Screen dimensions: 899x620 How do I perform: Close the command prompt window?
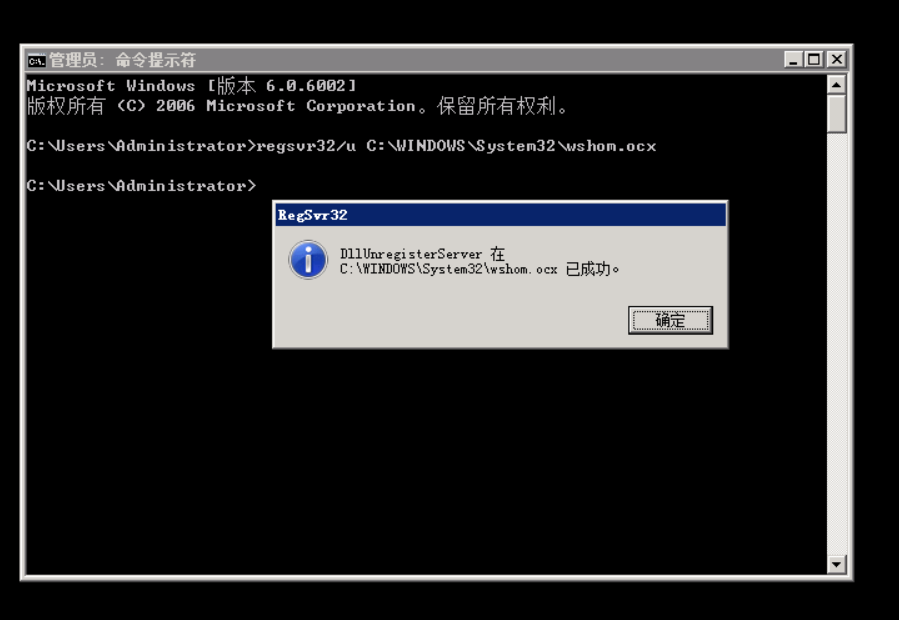coord(837,59)
